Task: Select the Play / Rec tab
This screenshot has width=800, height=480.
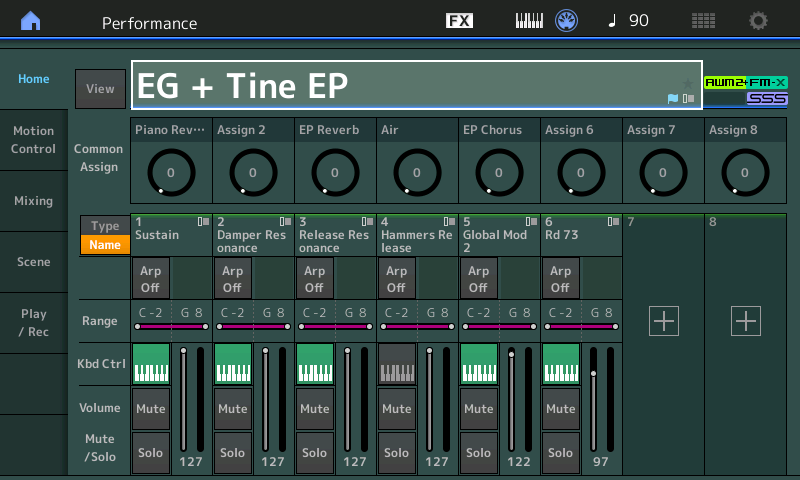Action: tap(34, 323)
